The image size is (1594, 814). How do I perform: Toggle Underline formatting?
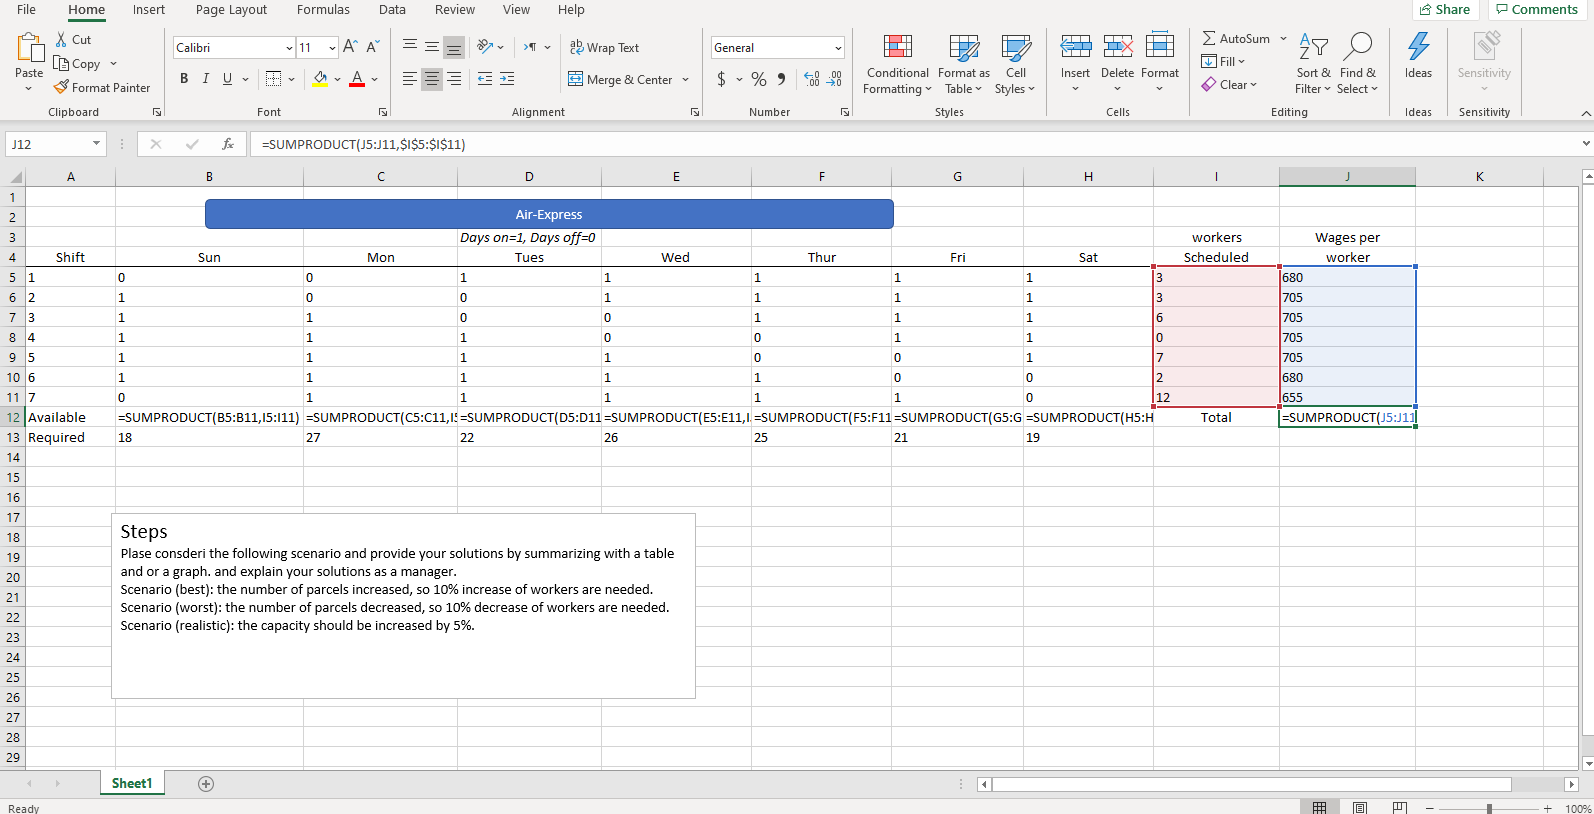click(228, 78)
